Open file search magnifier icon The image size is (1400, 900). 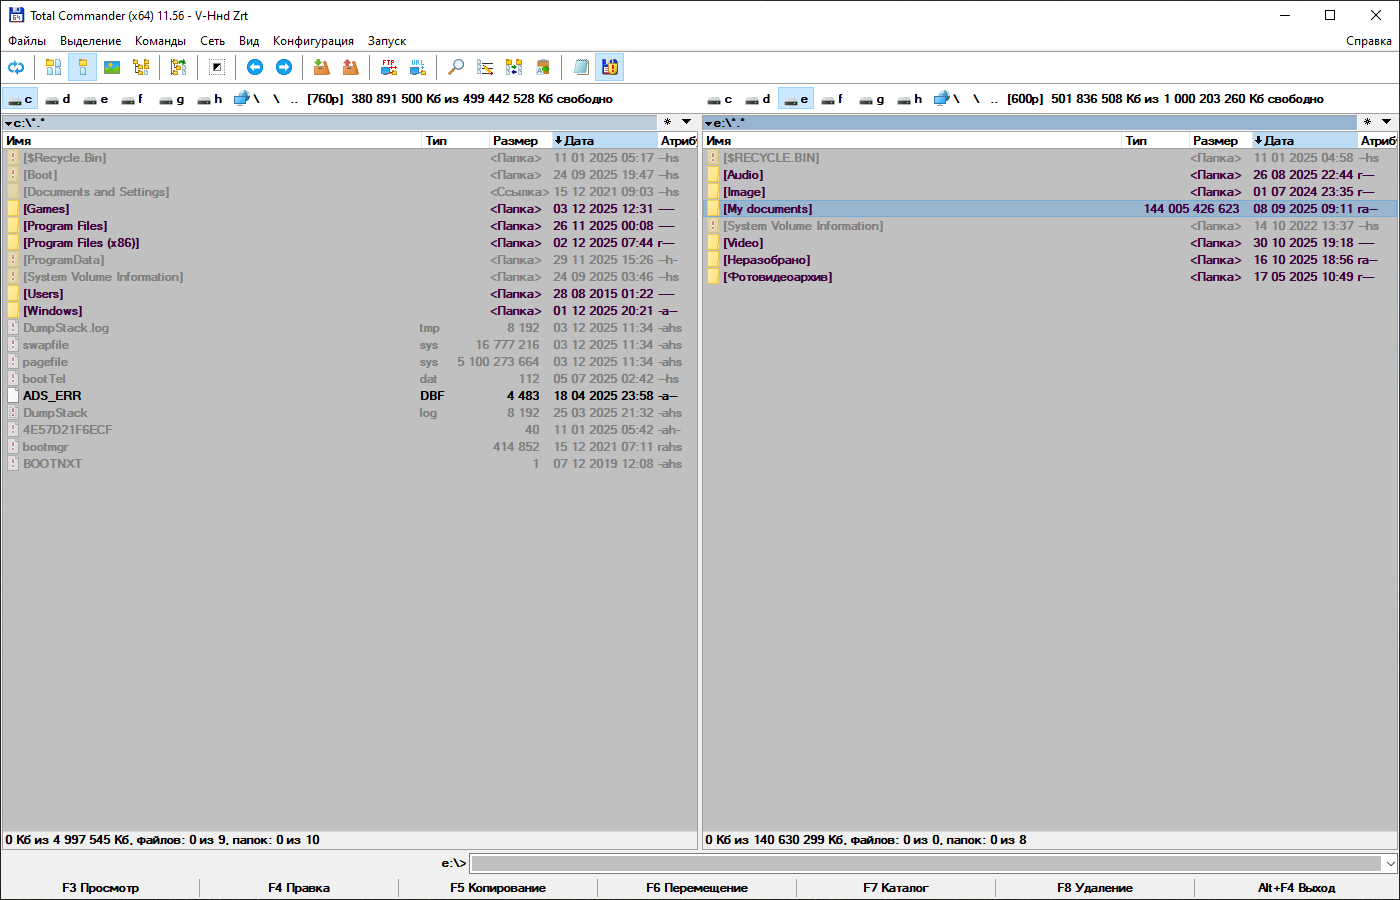(456, 67)
